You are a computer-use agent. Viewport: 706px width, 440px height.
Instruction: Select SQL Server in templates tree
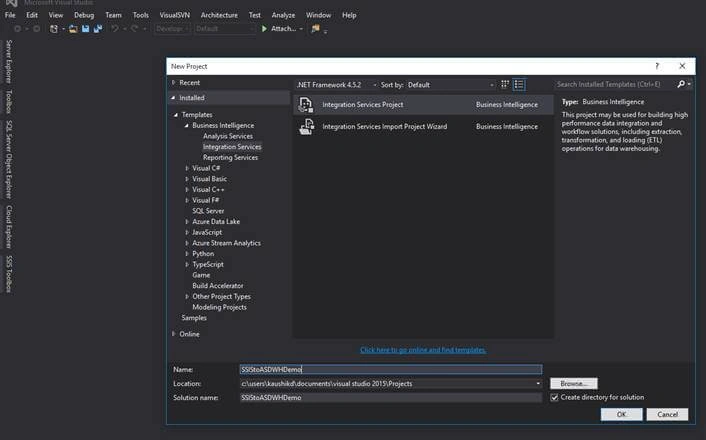coord(208,211)
